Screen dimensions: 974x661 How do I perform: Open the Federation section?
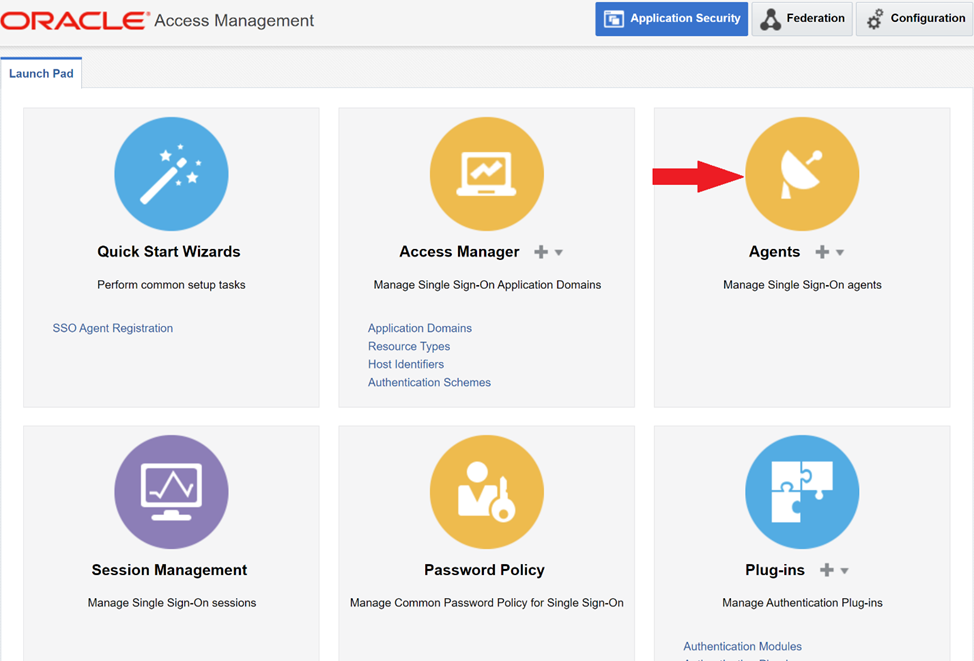802,19
